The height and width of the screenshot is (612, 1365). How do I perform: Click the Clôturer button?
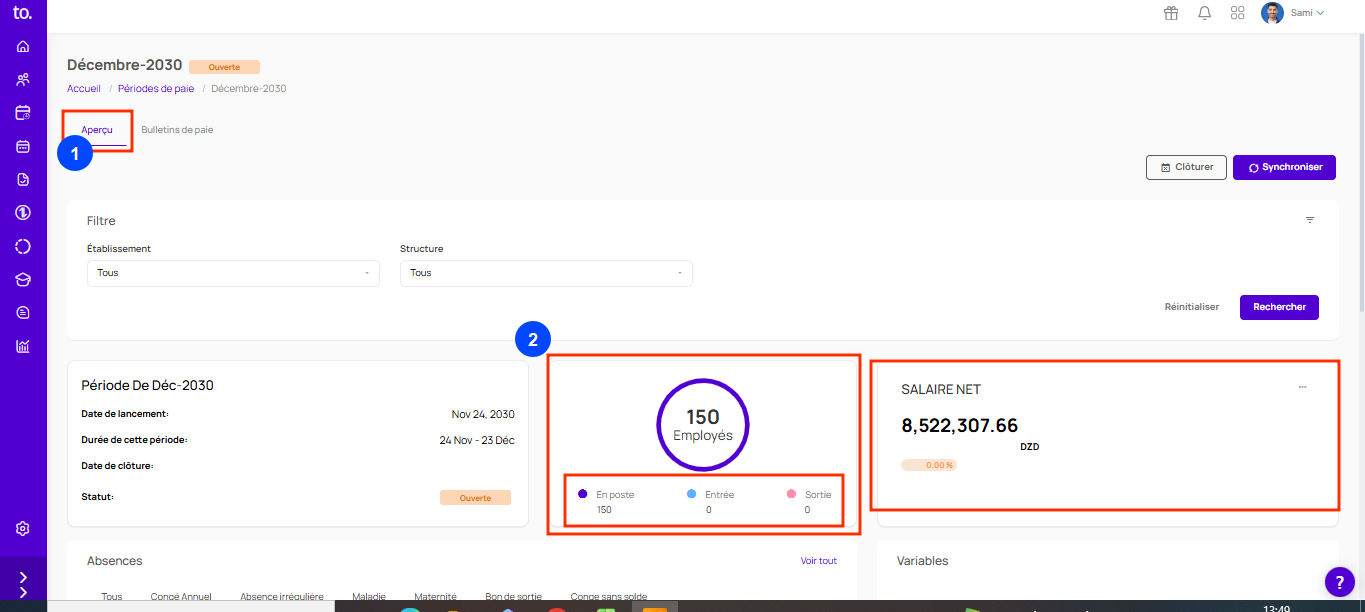pyautogui.click(x=1186, y=167)
